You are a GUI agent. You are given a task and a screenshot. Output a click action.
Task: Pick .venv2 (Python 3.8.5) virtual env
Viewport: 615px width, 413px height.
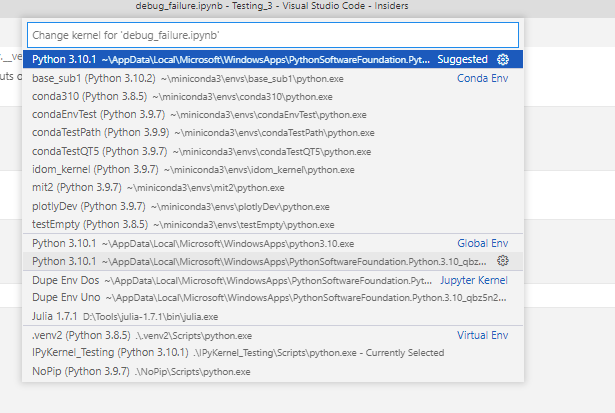(x=273, y=335)
